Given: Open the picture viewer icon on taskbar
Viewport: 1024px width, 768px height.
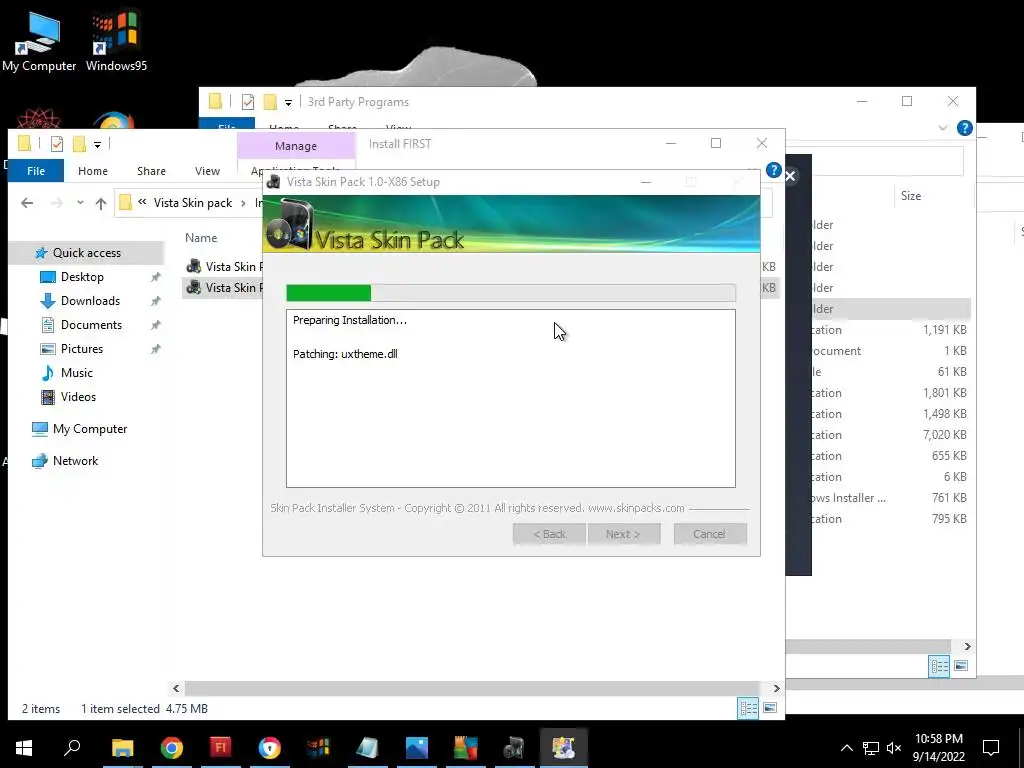Looking at the screenshot, I should pyautogui.click(x=417, y=747).
